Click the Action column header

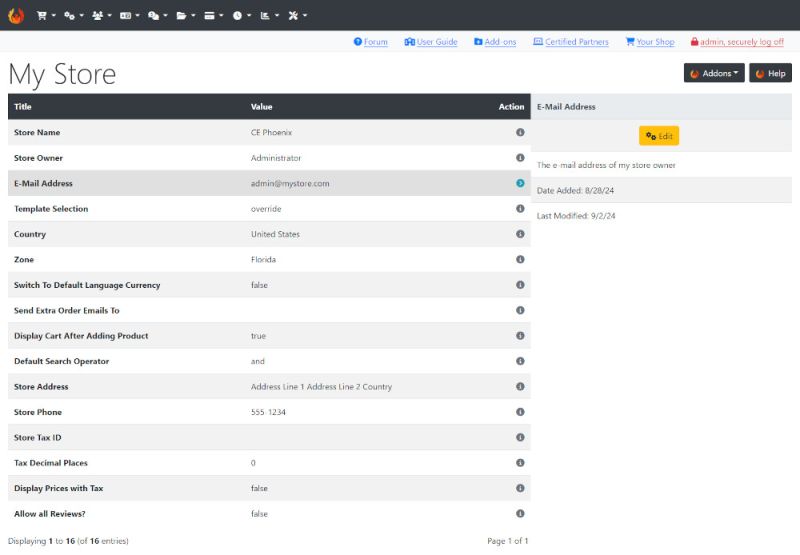511,107
